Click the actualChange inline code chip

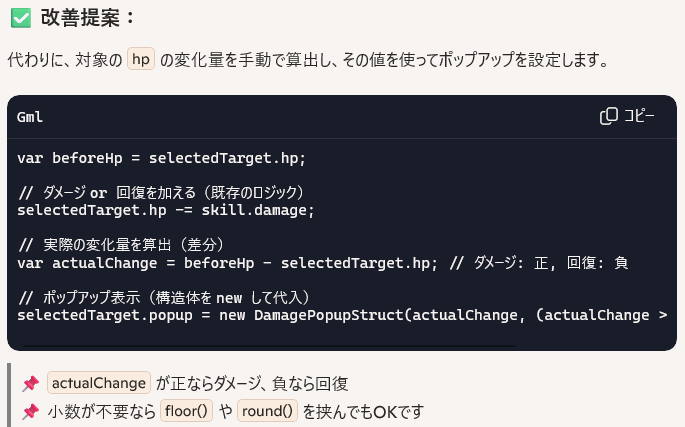coord(99,383)
